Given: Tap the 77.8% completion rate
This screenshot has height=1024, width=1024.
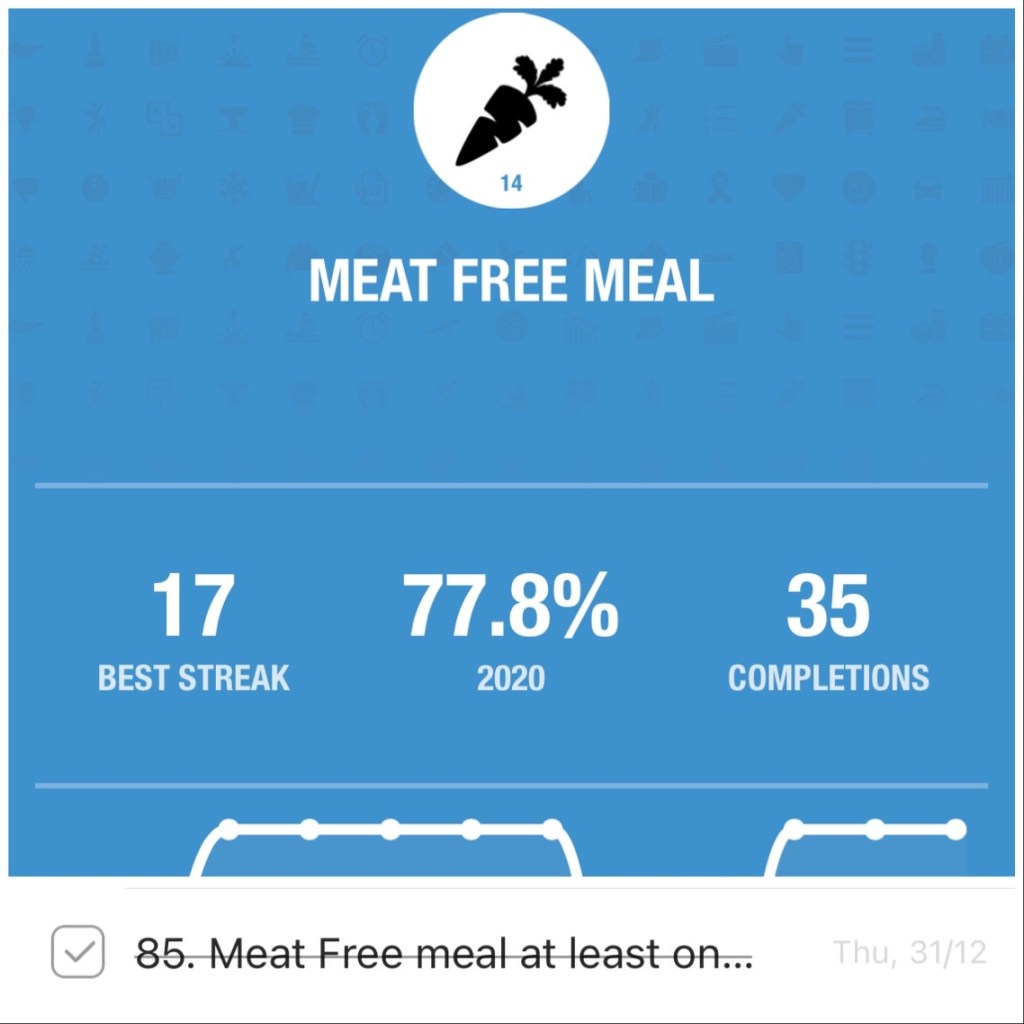Looking at the screenshot, I should click(x=511, y=607).
